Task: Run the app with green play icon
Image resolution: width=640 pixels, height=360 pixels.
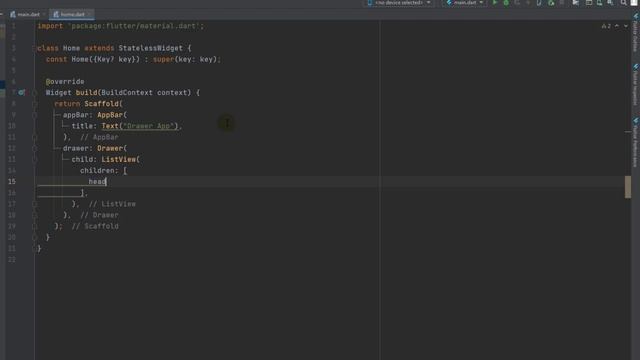Action: coord(495,3)
